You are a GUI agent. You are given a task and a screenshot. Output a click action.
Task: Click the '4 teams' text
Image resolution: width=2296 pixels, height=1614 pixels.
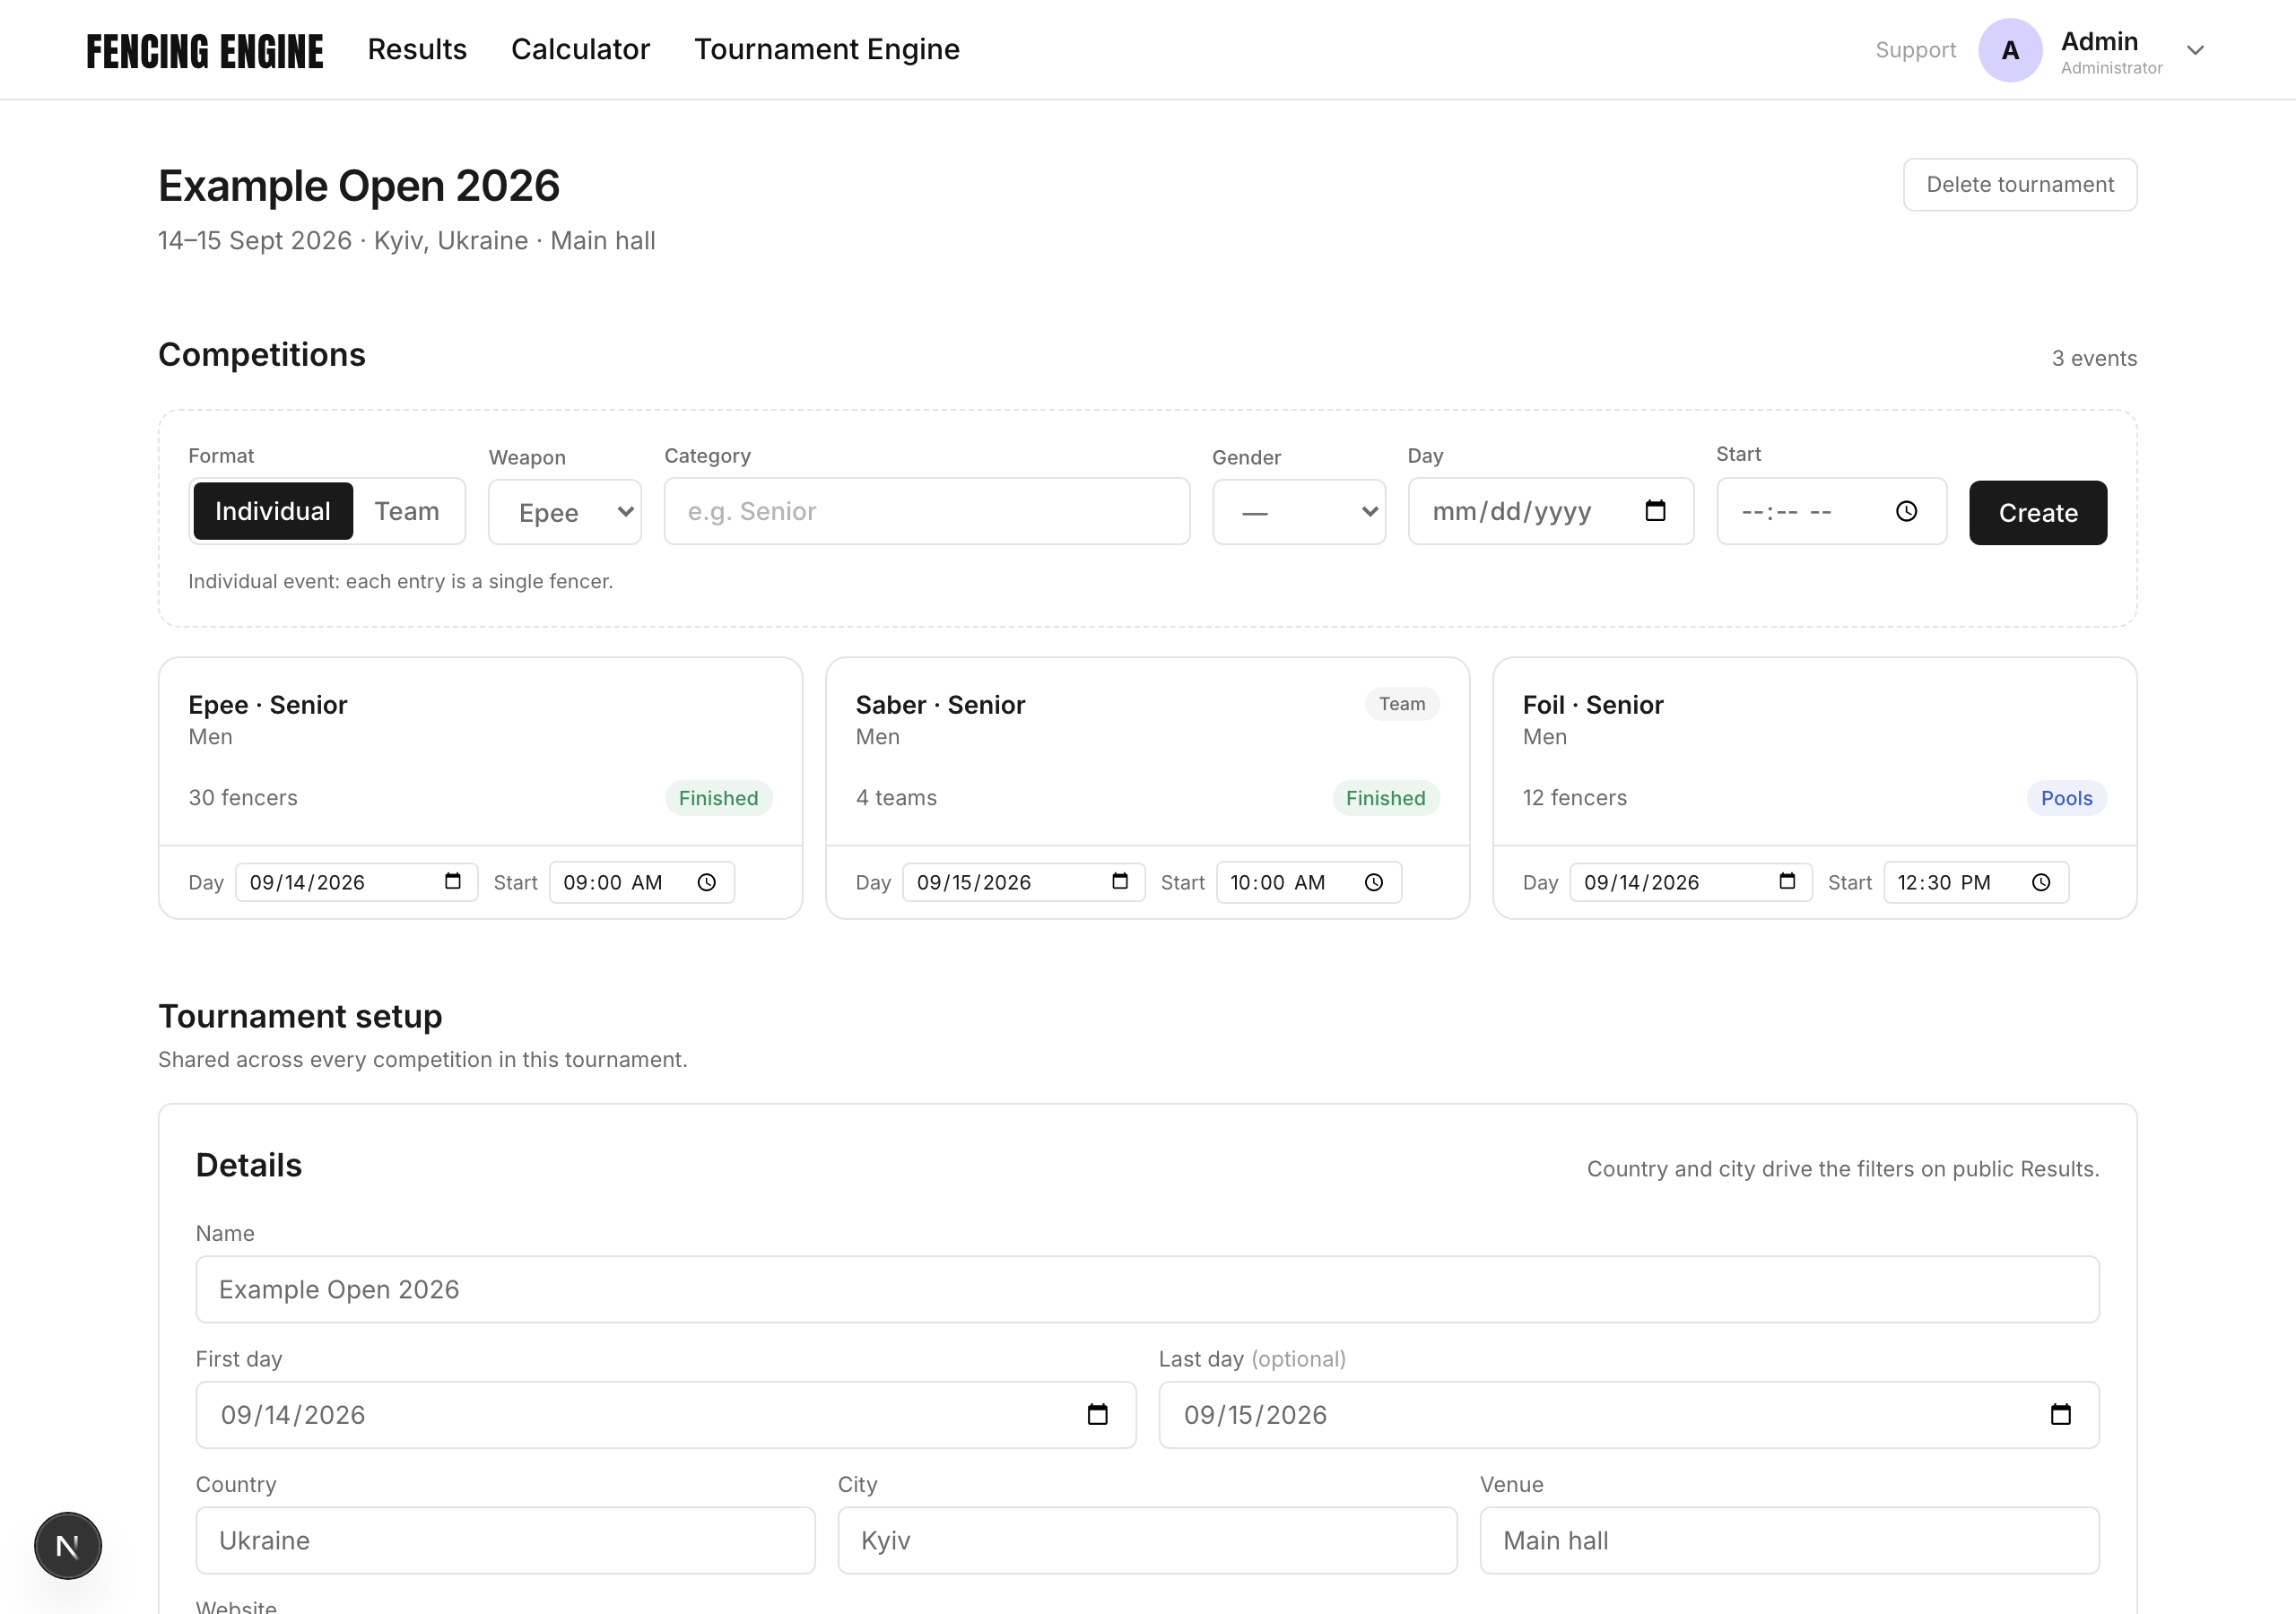pos(896,798)
